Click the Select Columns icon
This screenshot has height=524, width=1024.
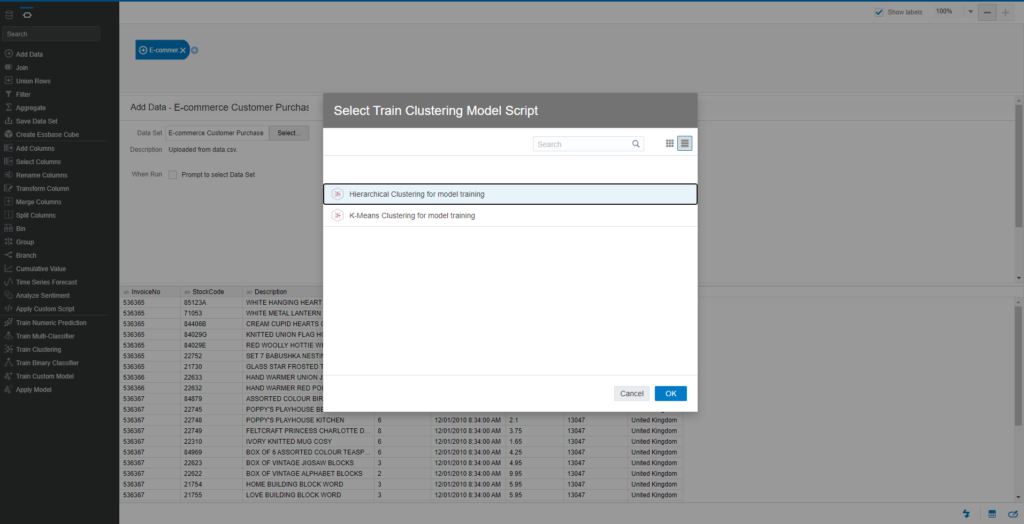click(x=8, y=161)
